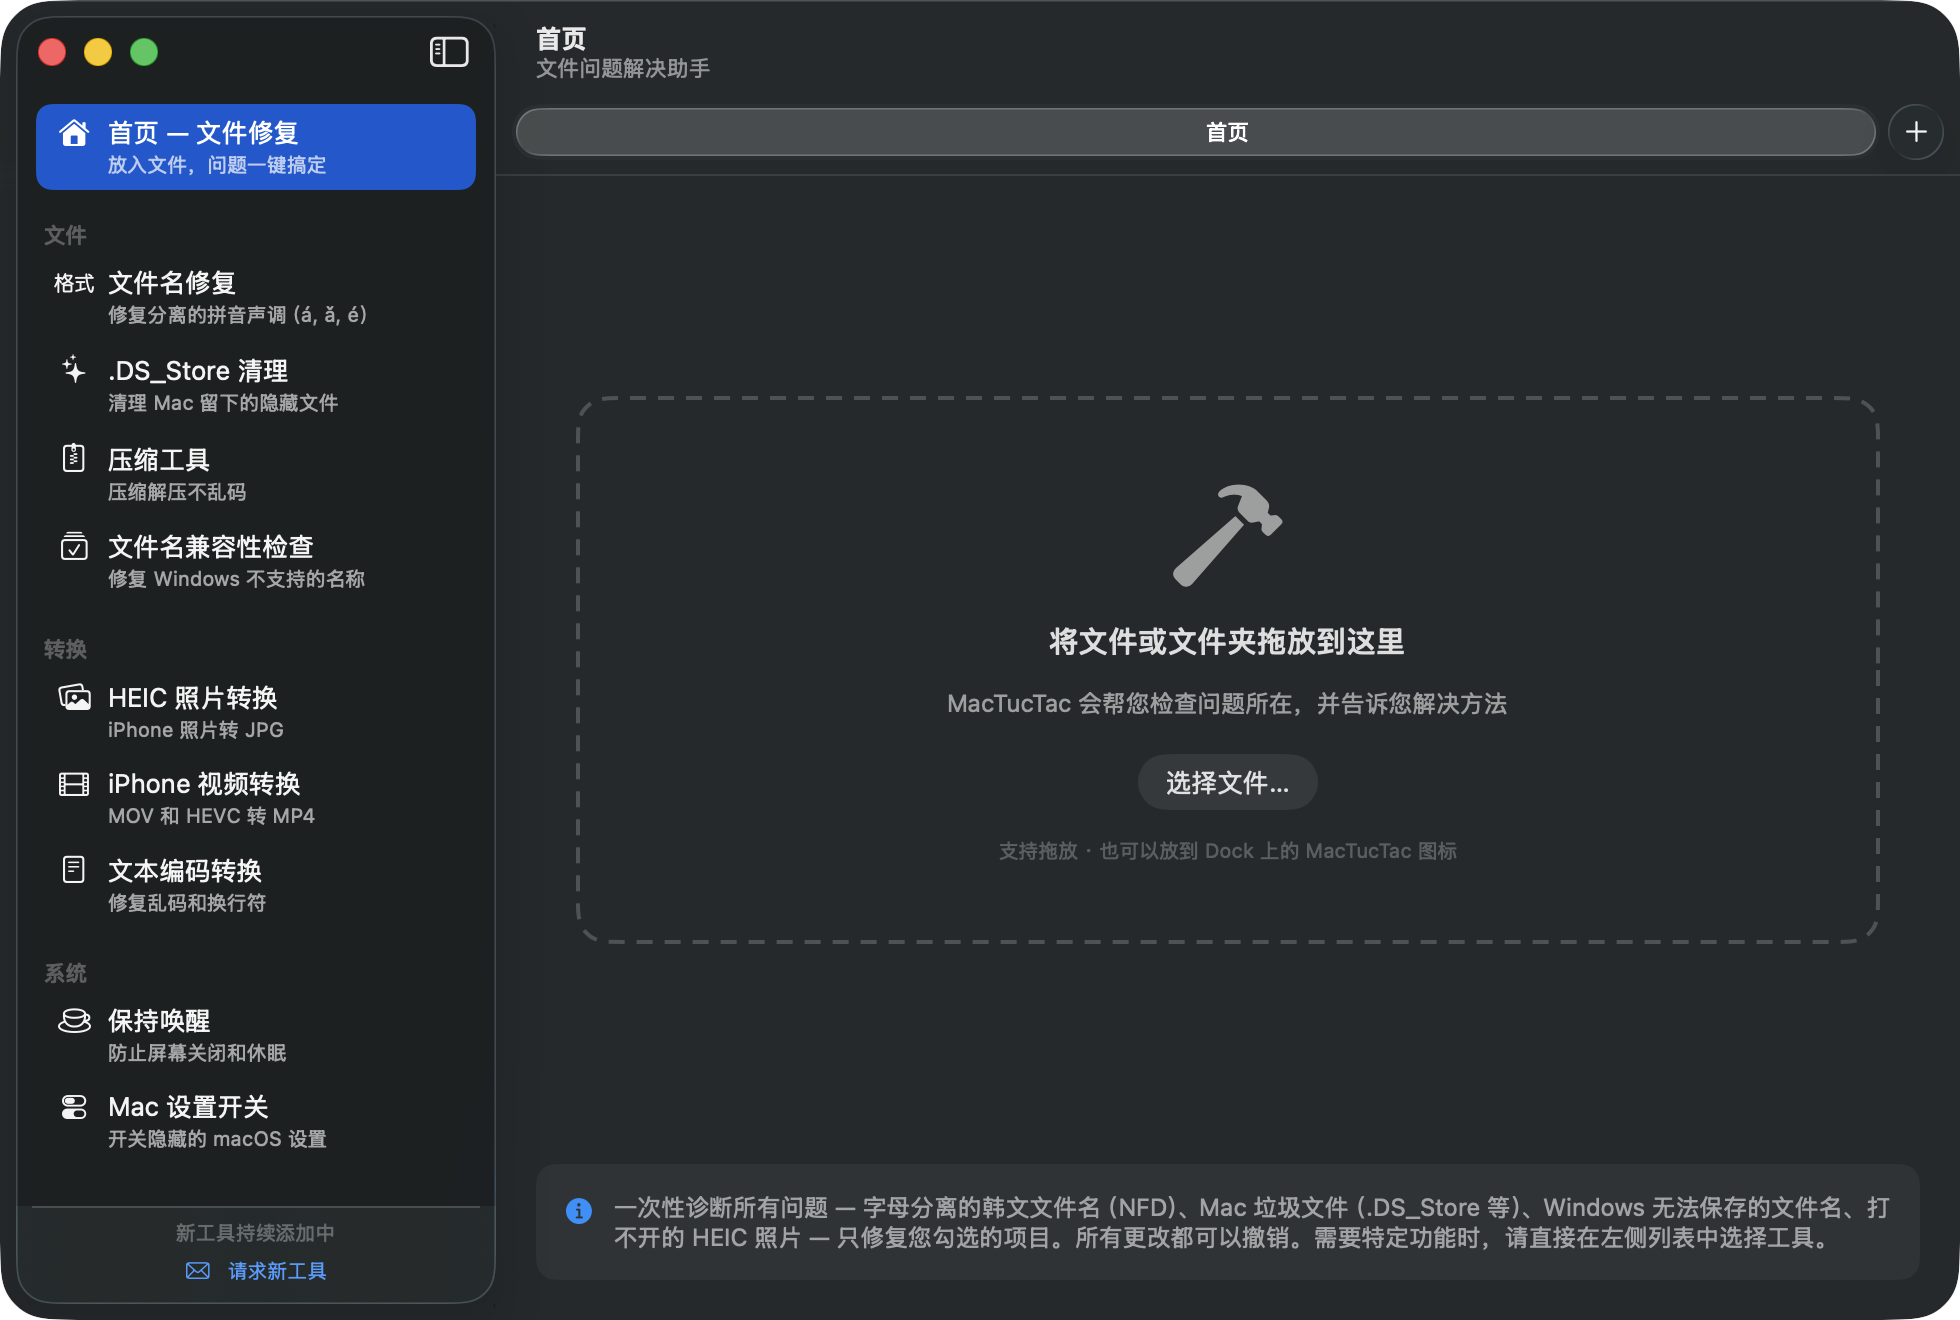Screen dimensions: 1960x1320
Task: Select 首页 — 文件修复 in sidebar
Action: [256, 147]
